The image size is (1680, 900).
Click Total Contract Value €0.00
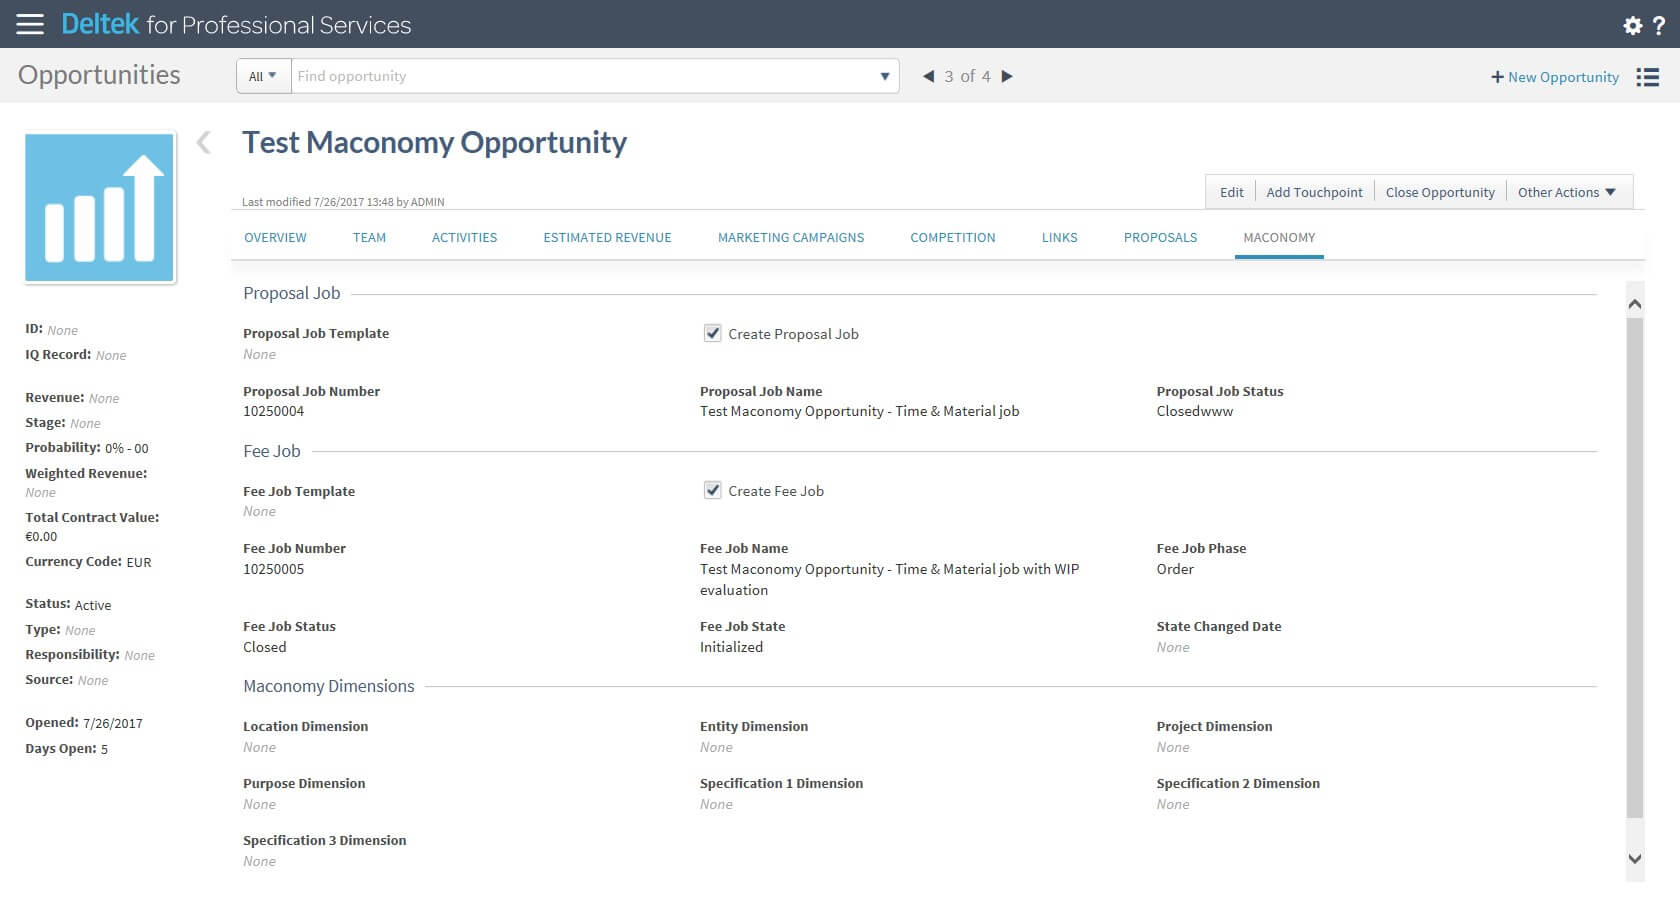tap(41, 537)
